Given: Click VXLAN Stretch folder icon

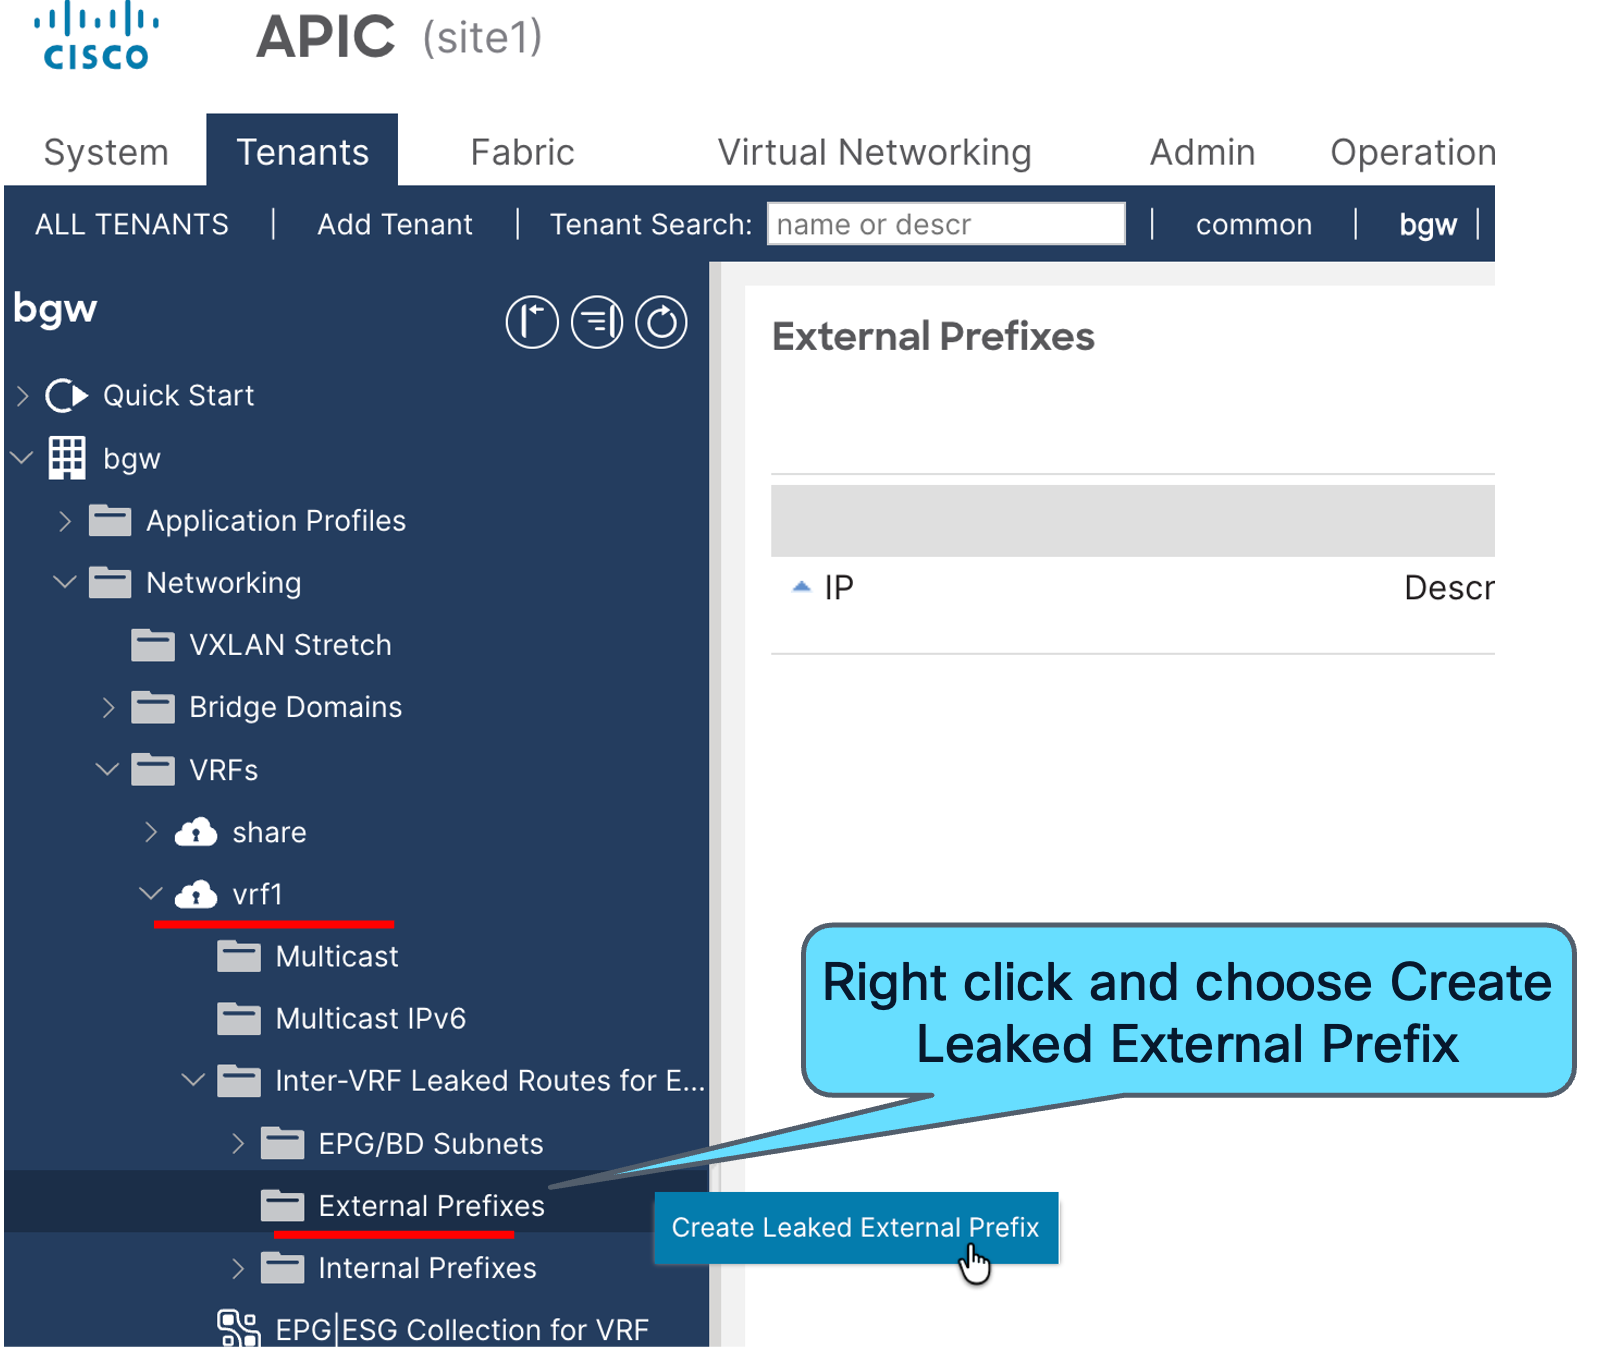Looking at the screenshot, I should pyautogui.click(x=153, y=644).
